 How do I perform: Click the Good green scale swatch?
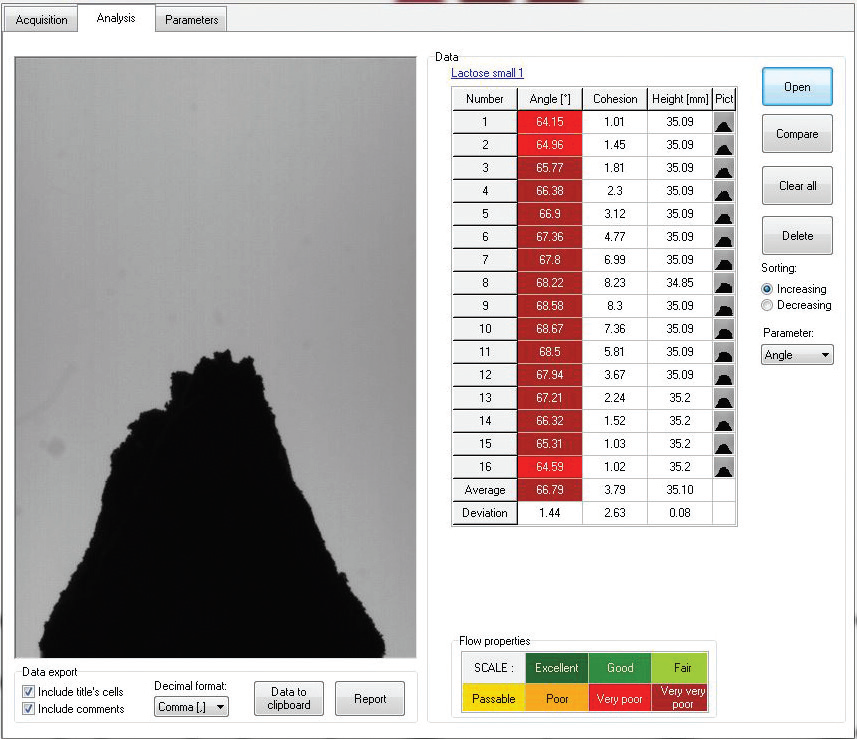[x=620, y=668]
